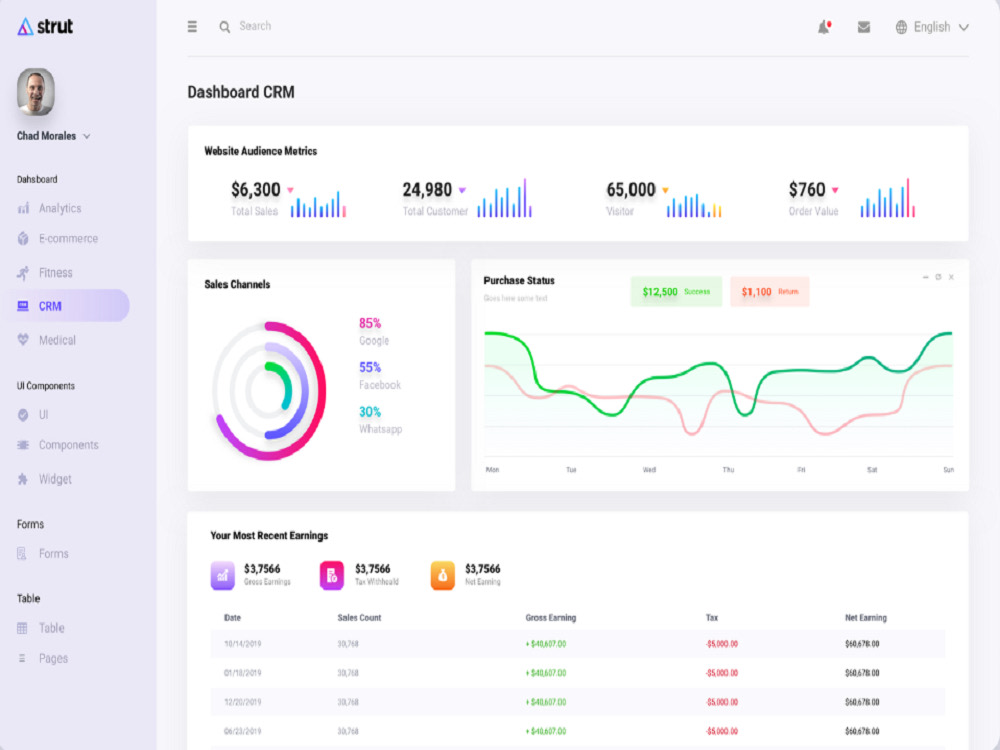This screenshot has width=1000, height=750.
Task: Click the Total Sales down arrow
Action: [290, 190]
